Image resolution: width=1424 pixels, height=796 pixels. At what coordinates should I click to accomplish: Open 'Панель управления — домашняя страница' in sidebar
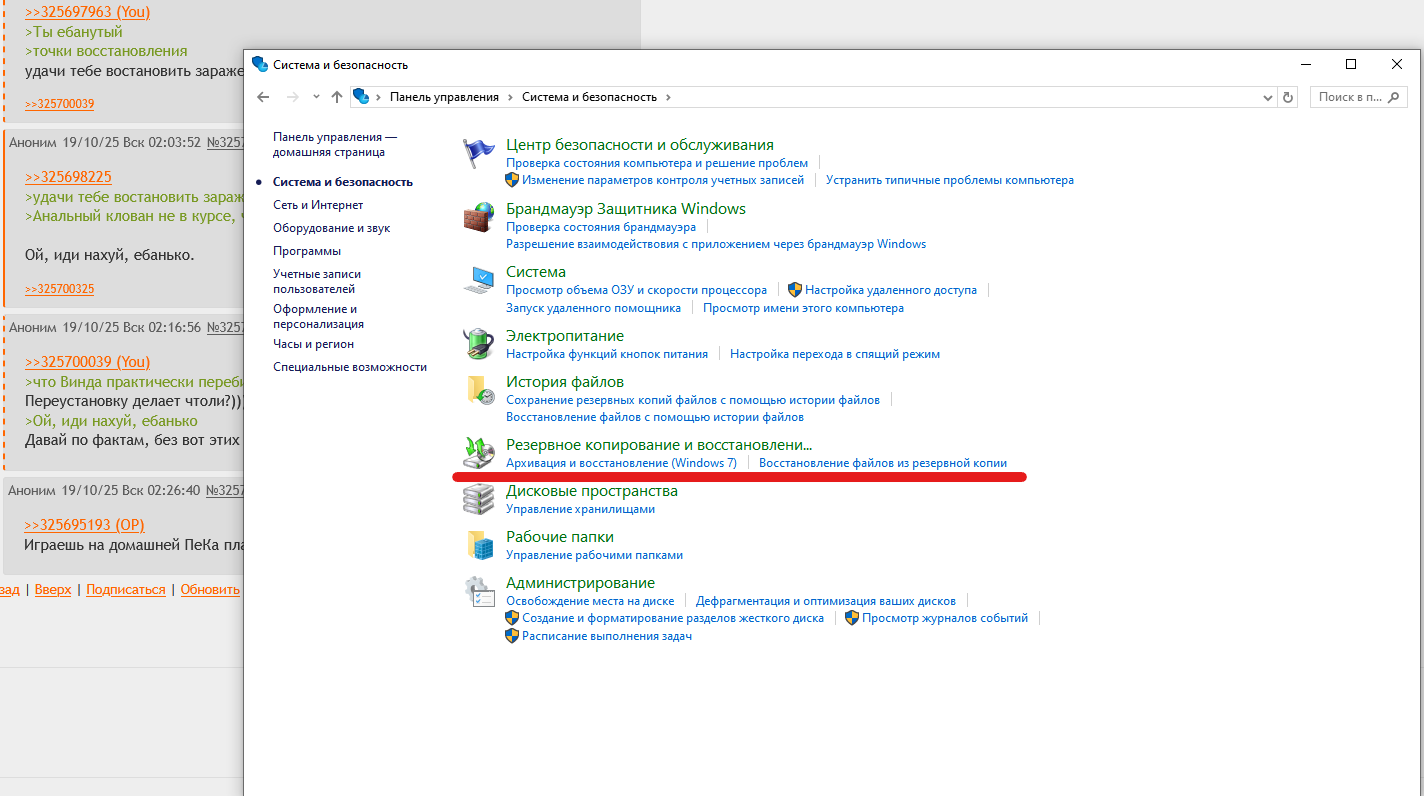pyautogui.click(x=335, y=144)
